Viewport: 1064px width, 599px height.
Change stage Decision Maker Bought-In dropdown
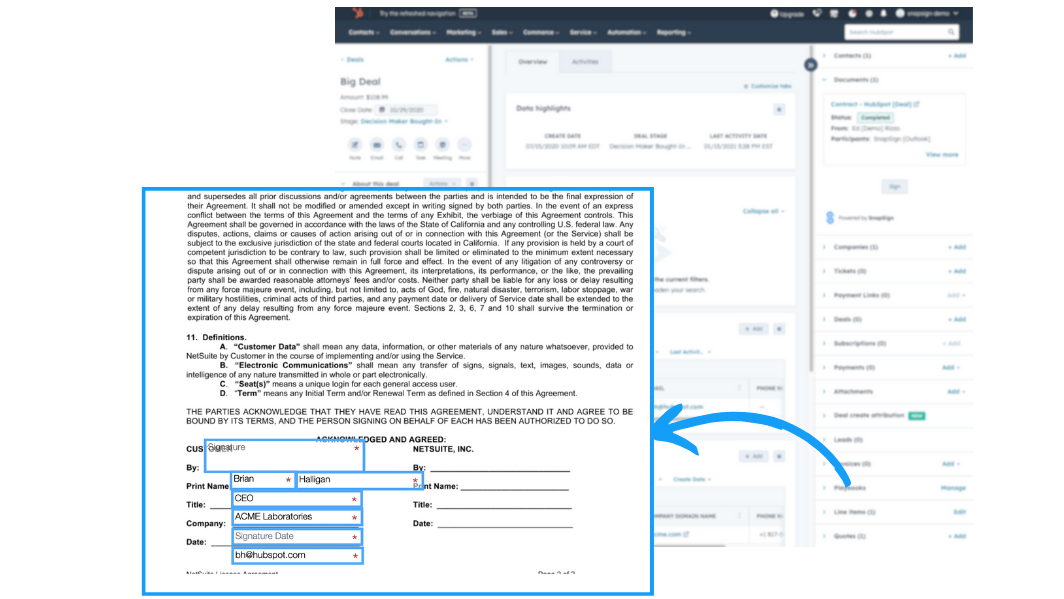[404, 121]
